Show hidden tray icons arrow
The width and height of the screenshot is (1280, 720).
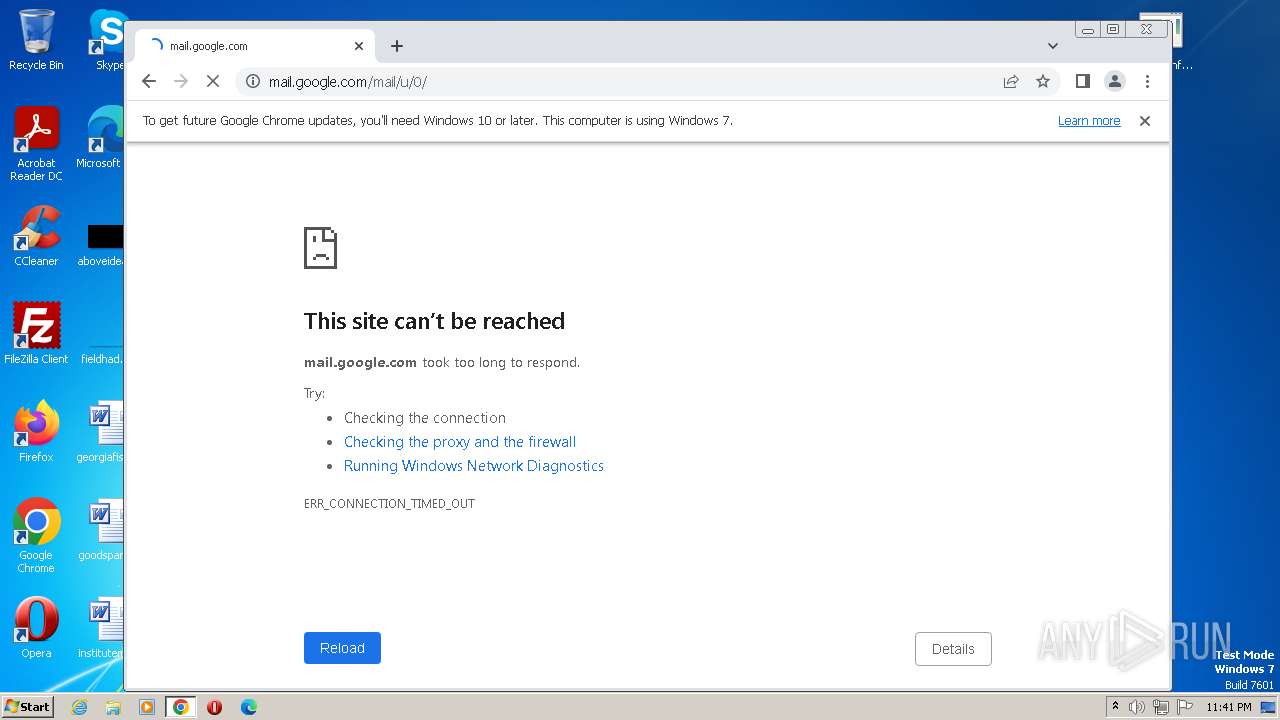tap(1115, 707)
